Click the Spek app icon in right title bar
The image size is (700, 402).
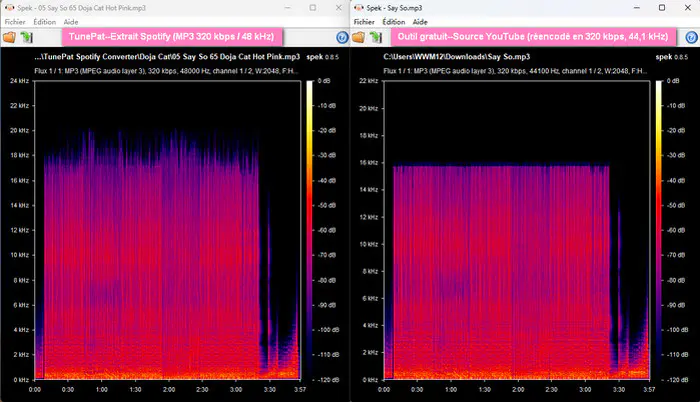(358, 8)
